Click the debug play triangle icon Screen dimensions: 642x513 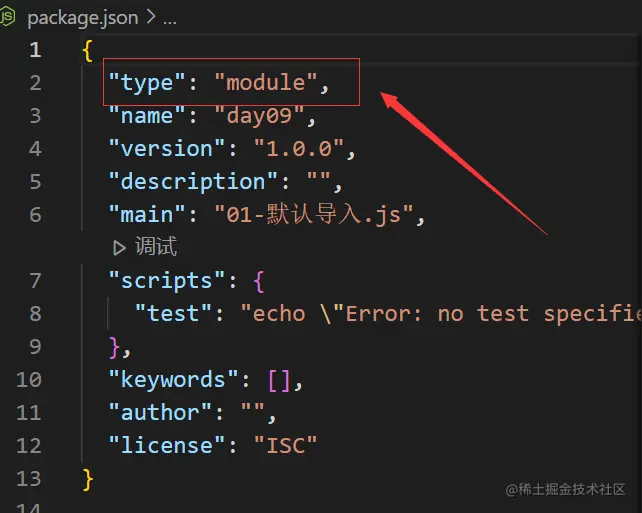(x=119, y=248)
